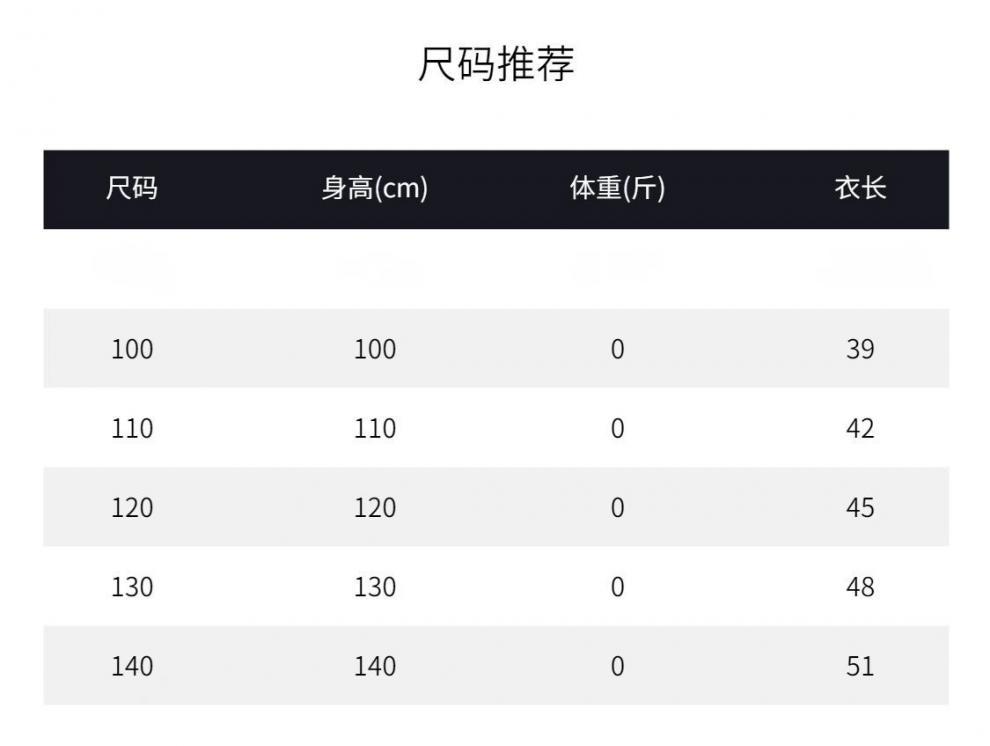Select height value 120 under 身高(cm)
The image size is (990, 746).
375,507
